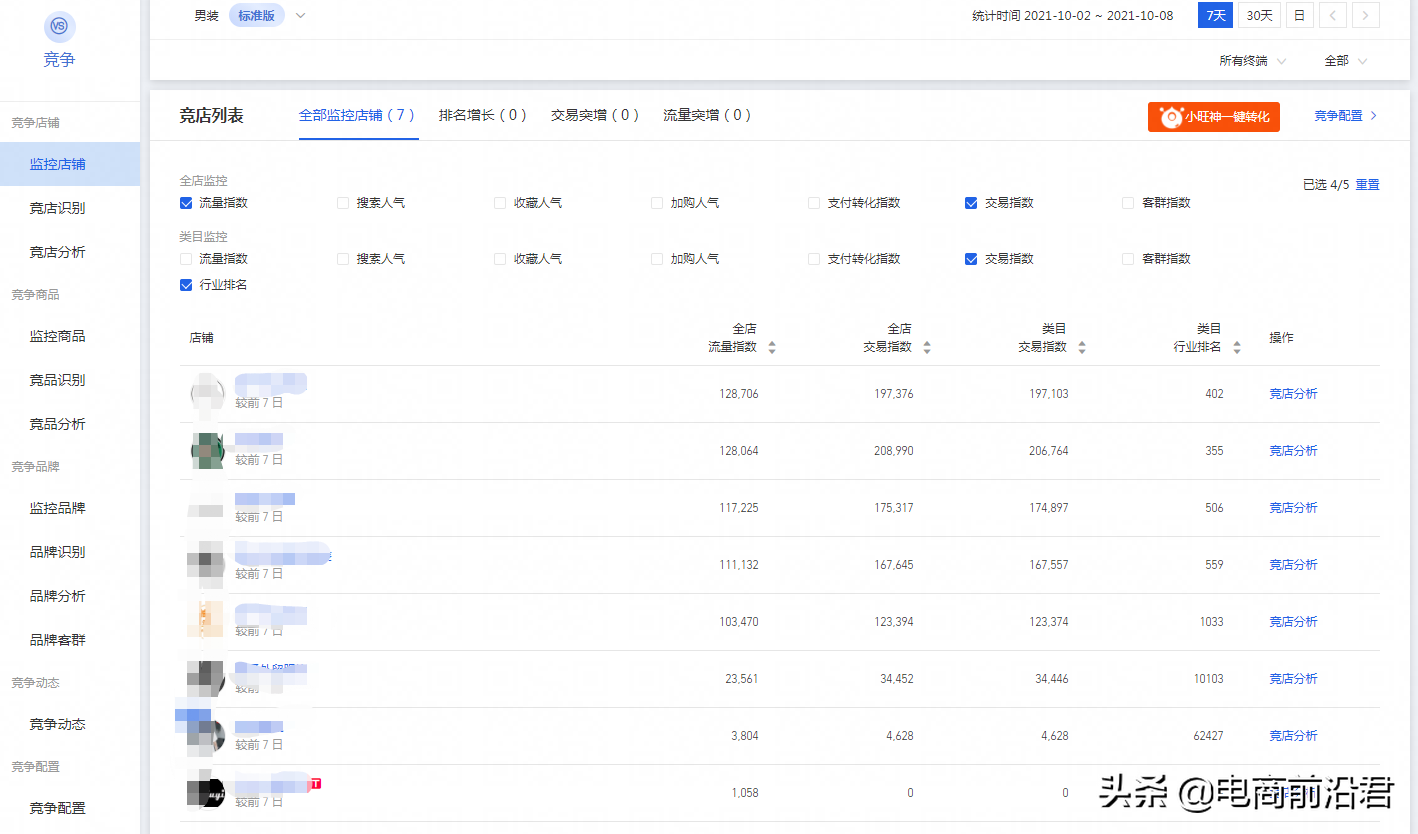Uncheck 全店监控 流量指数 checkbox
Viewport: 1418px width, 834px height.
coord(186,203)
